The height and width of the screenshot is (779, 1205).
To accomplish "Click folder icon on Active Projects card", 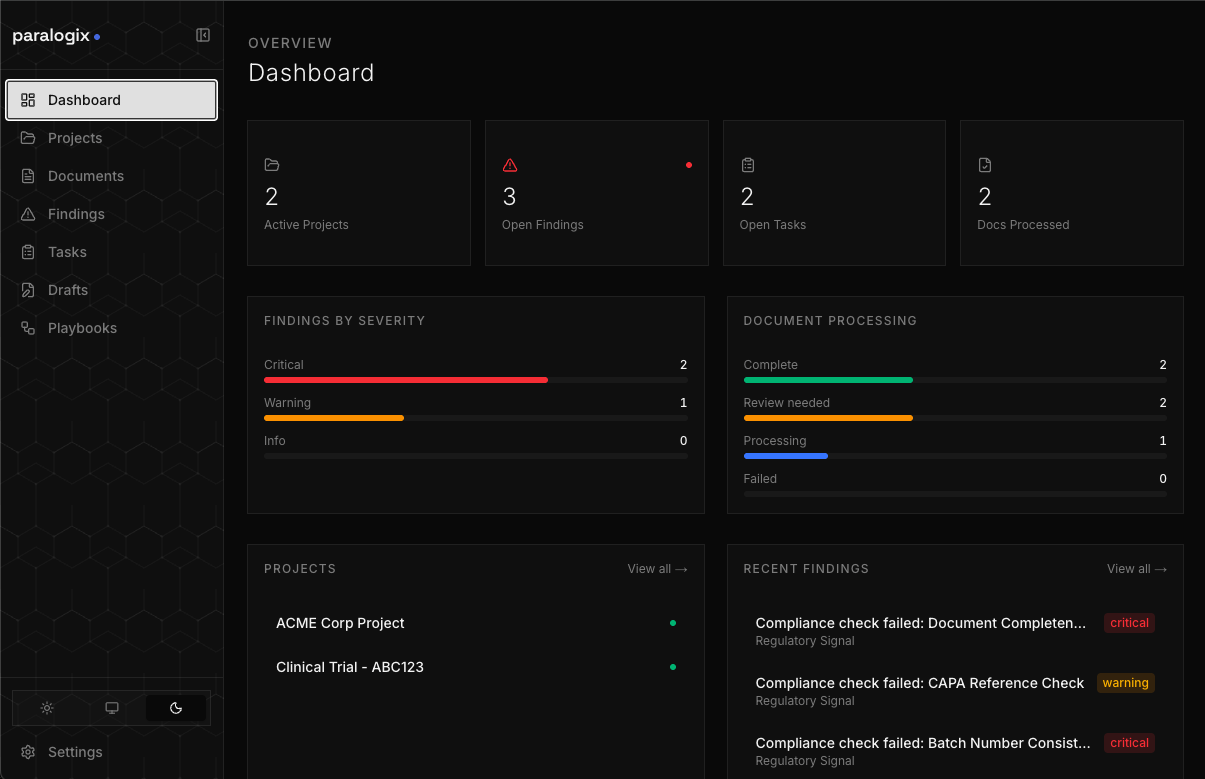I will (272, 165).
